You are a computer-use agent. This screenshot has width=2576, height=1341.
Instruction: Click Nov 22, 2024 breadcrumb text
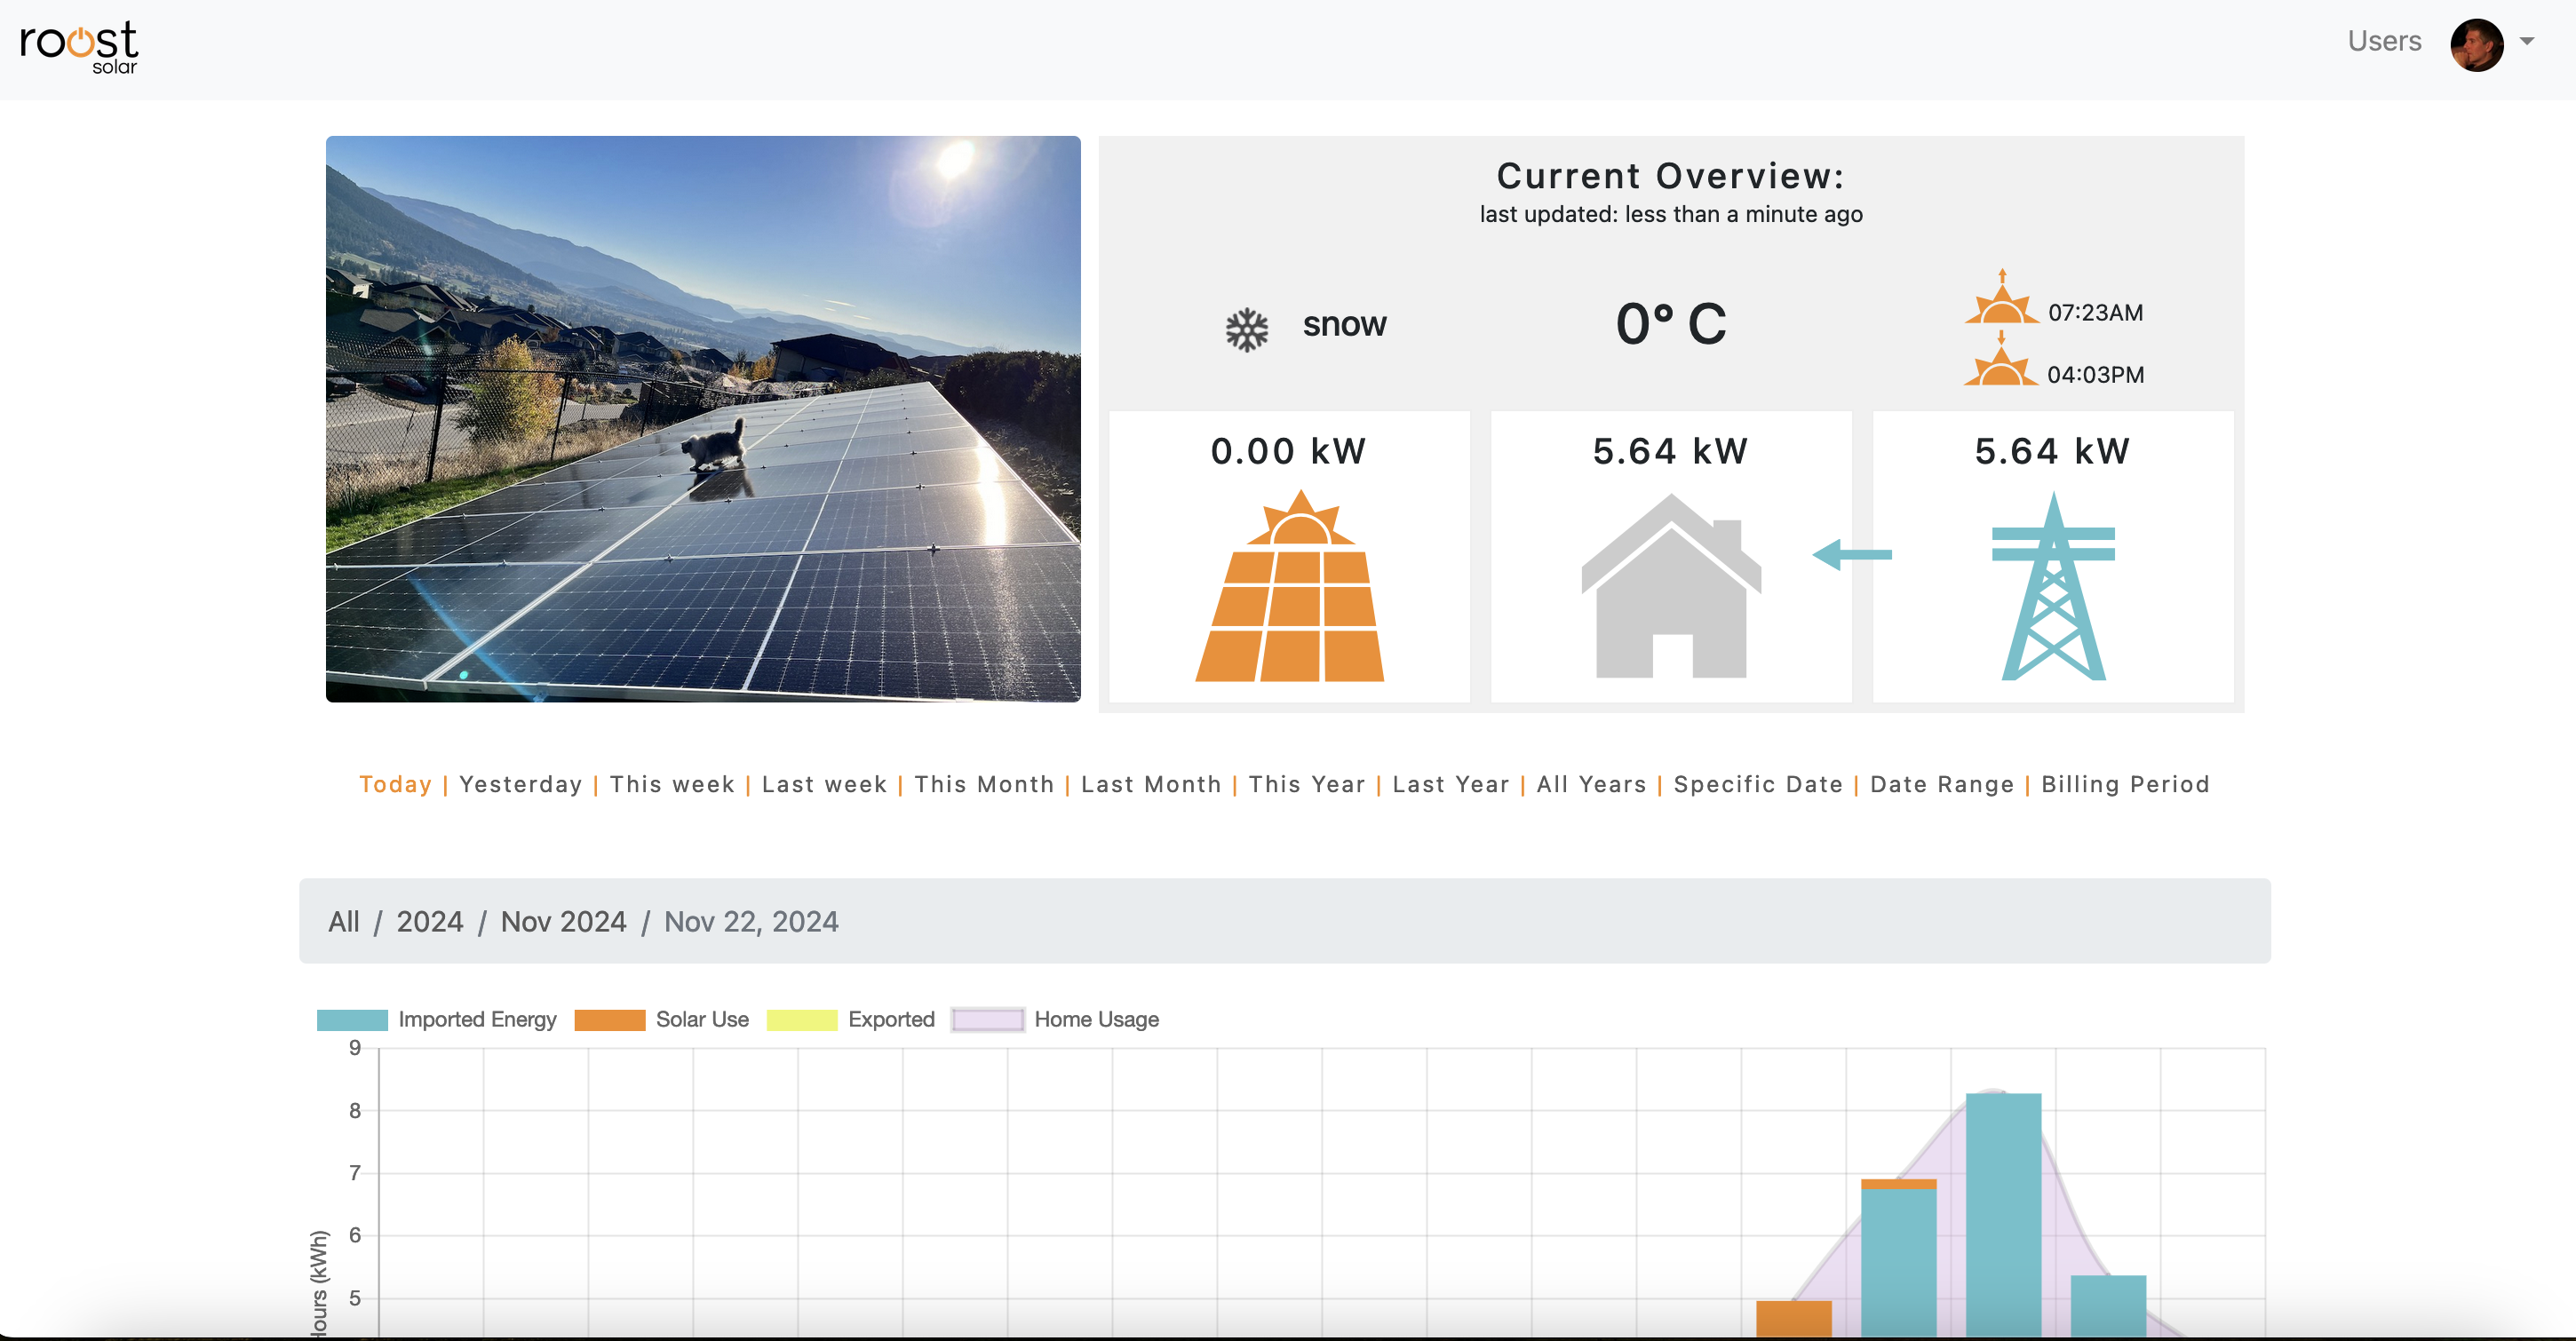coord(752,921)
